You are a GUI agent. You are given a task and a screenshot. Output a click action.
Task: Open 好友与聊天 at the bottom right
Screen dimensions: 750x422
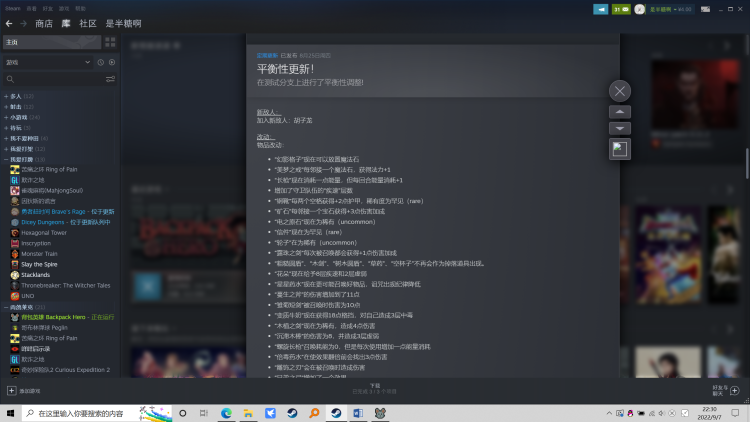[720, 390]
